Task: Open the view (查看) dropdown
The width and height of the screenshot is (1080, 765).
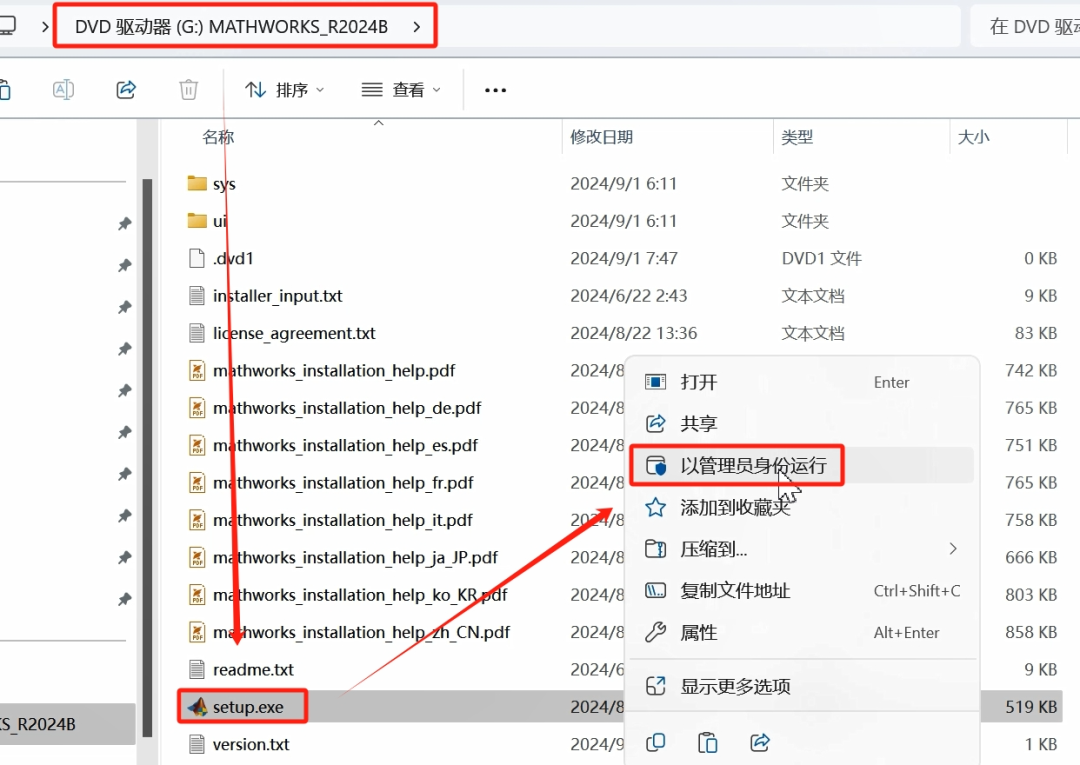Action: click(401, 90)
